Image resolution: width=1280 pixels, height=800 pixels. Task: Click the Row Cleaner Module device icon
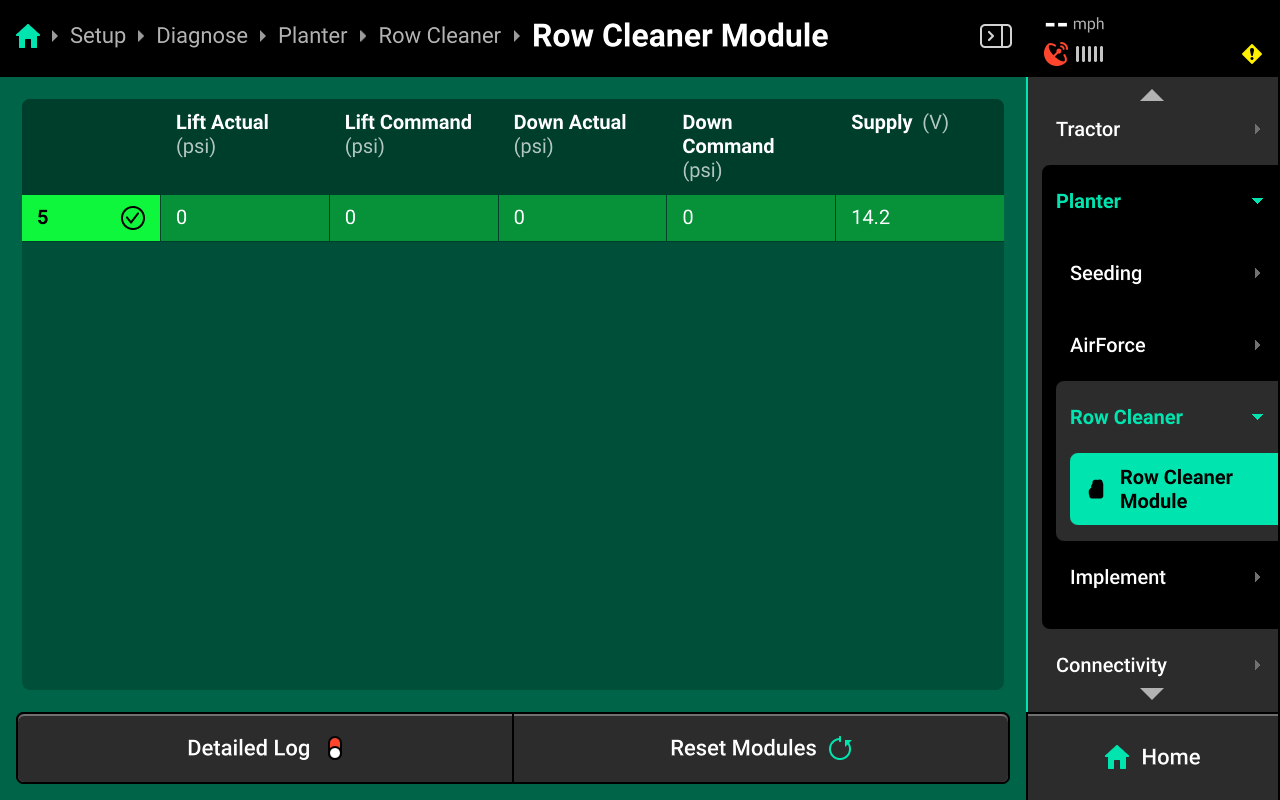pos(1096,489)
